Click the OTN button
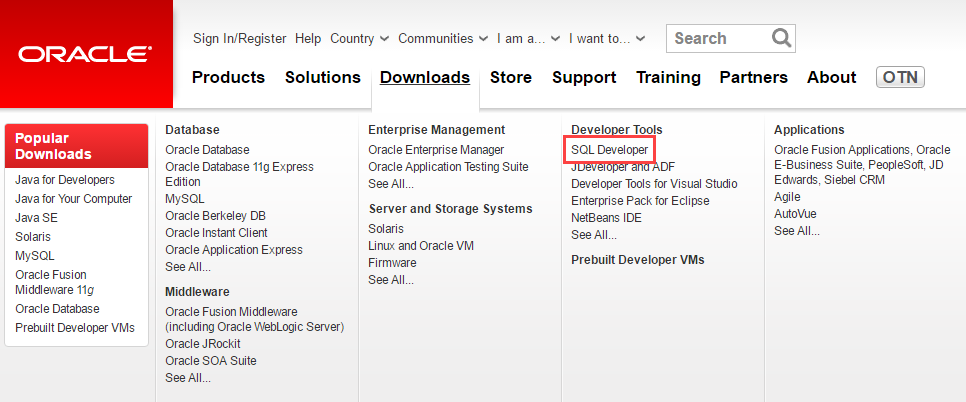The height and width of the screenshot is (402, 966). (x=900, y=77)
